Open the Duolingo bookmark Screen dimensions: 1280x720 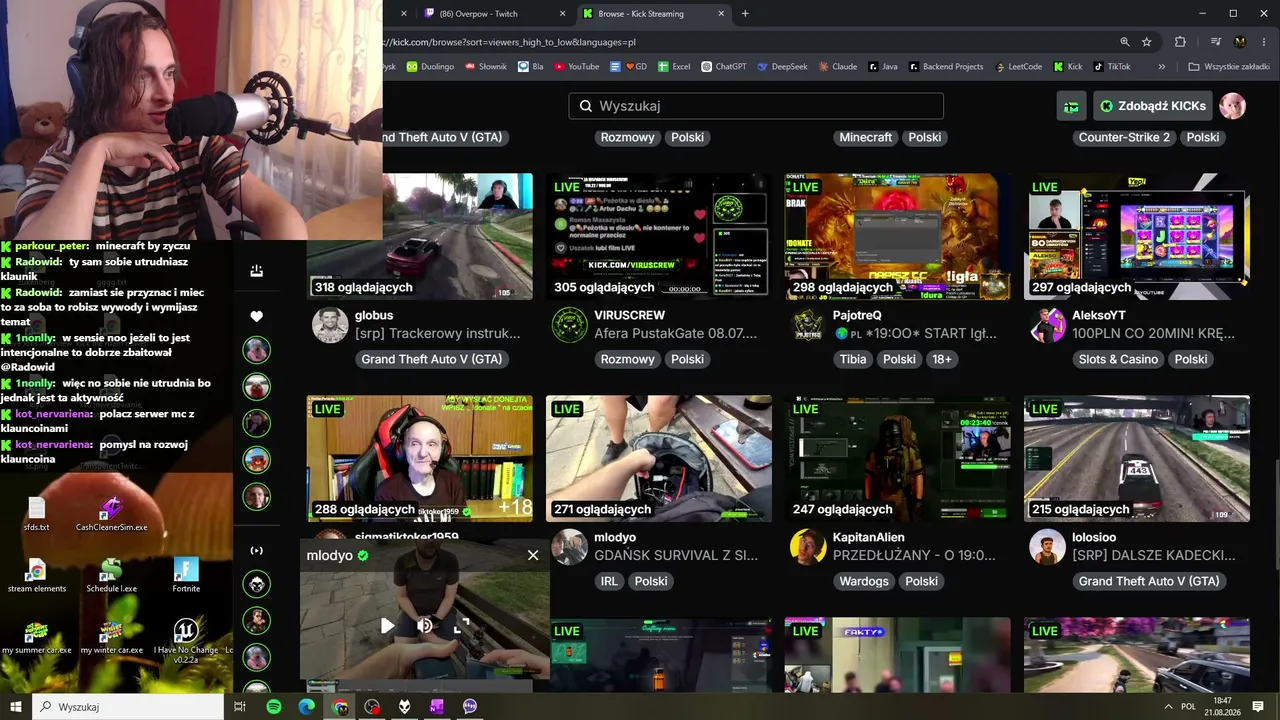(x=430, y=67)
